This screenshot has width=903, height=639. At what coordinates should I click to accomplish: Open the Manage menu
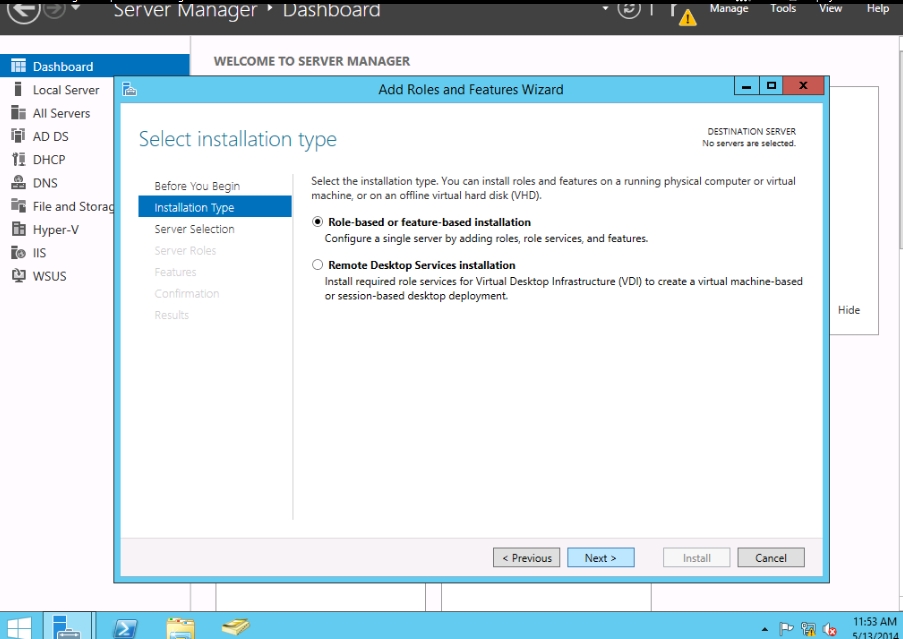pyautogui.click(x=729, y=8)
